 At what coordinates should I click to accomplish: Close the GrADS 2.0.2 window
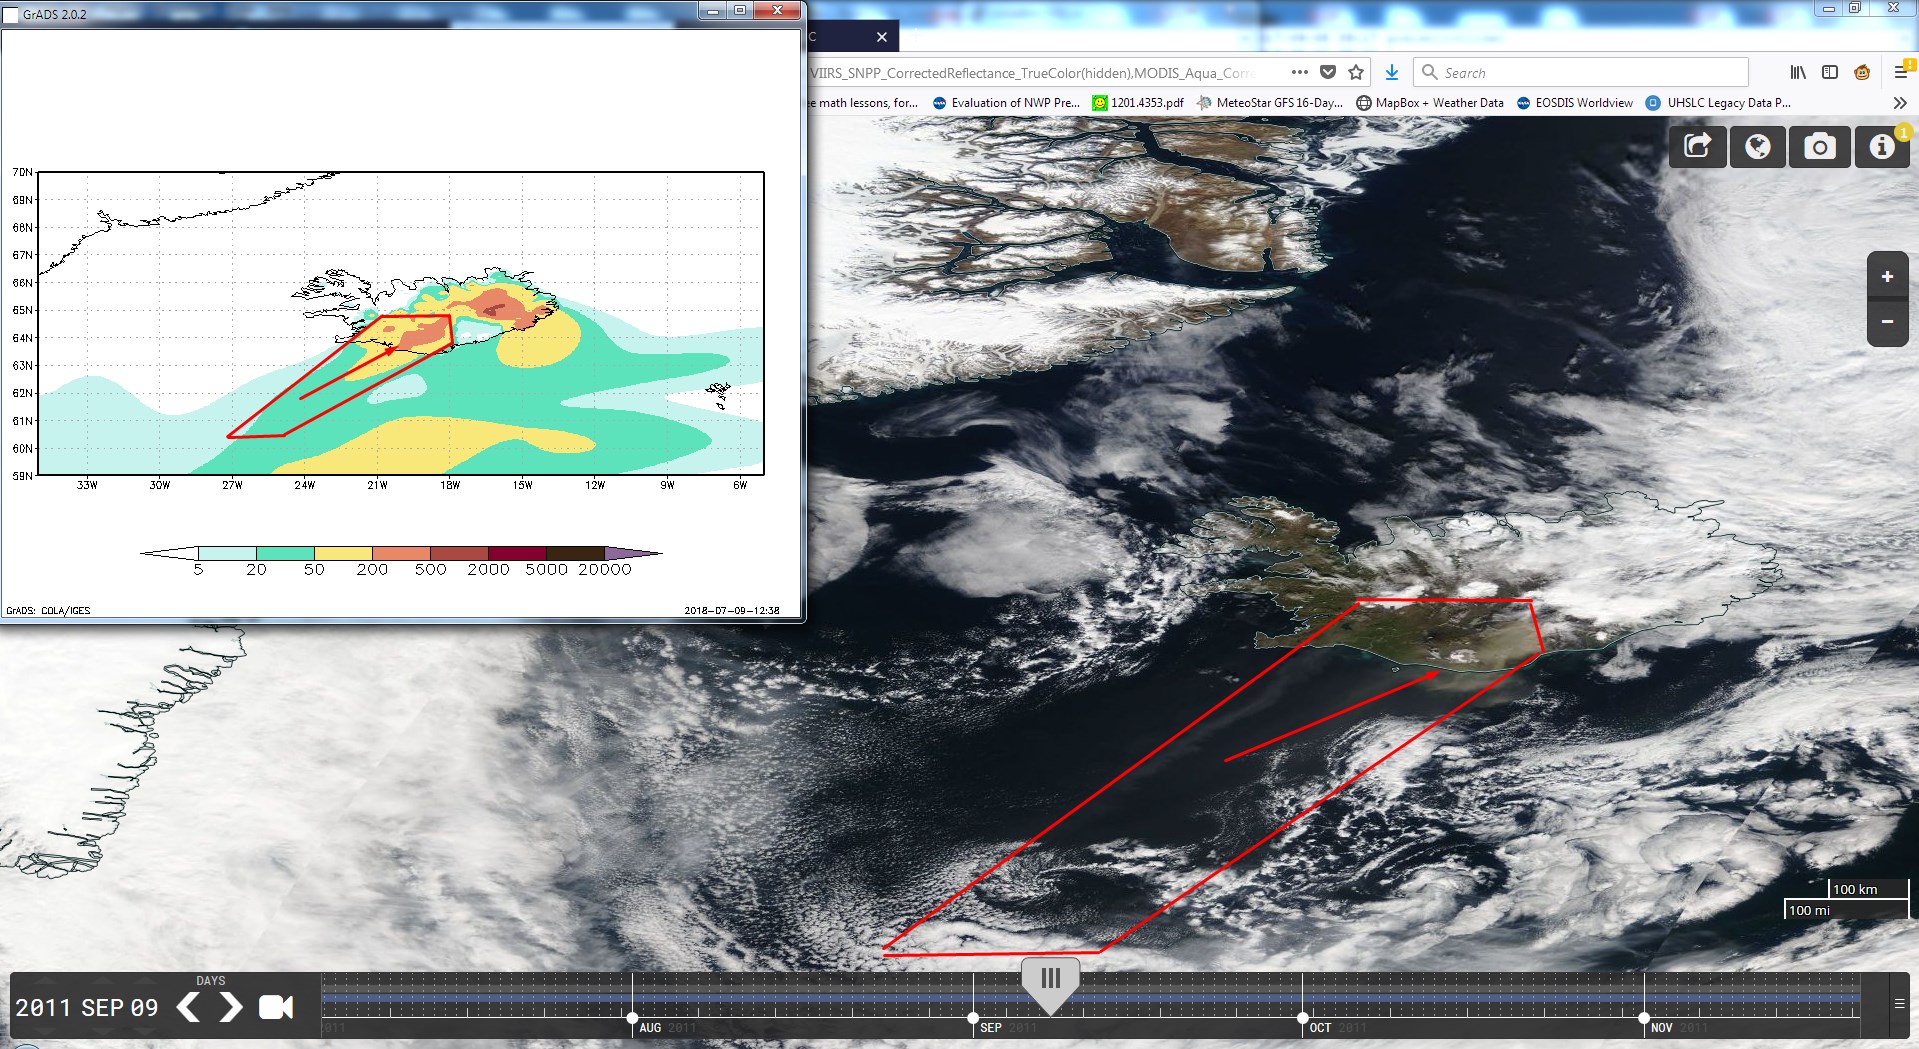(x=777, y=11)
